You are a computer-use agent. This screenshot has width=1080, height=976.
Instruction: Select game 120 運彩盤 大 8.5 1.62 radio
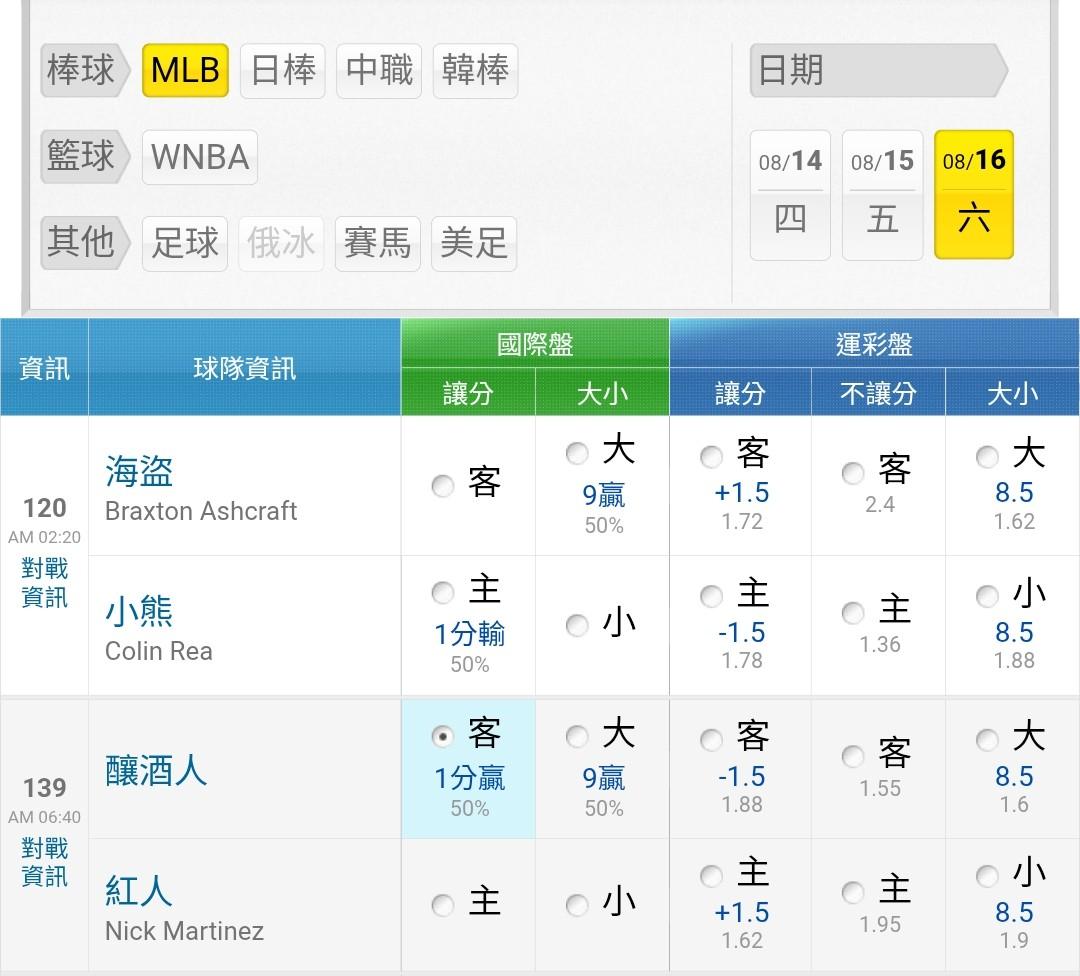coord(988,457)
